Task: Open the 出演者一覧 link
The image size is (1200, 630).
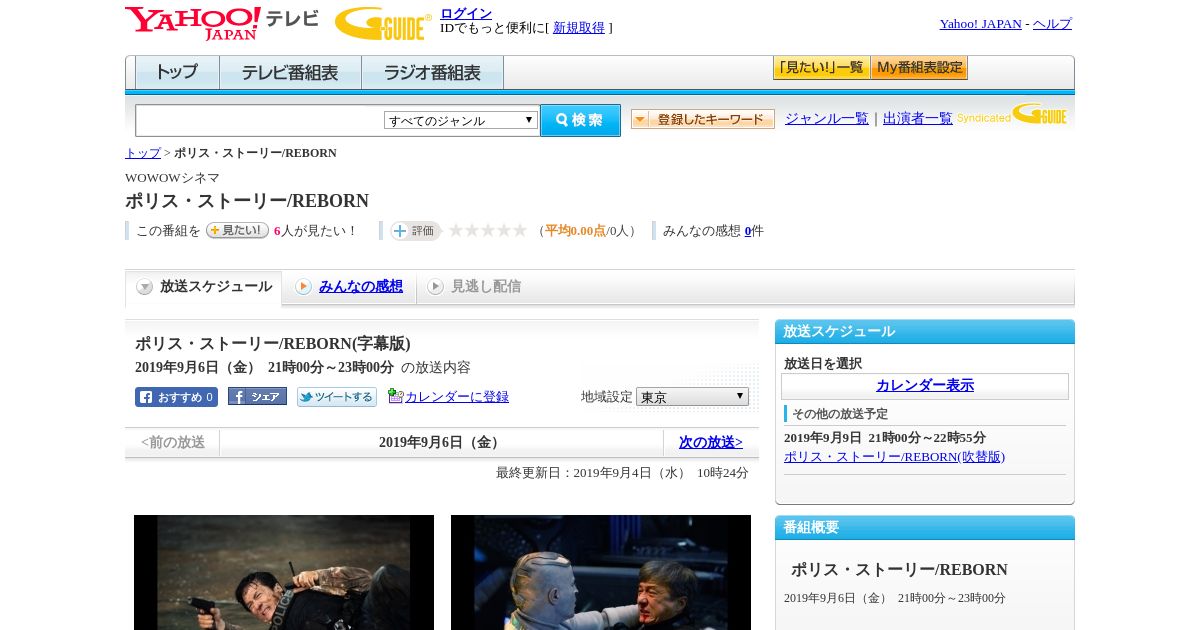Action: click(918, 119)
